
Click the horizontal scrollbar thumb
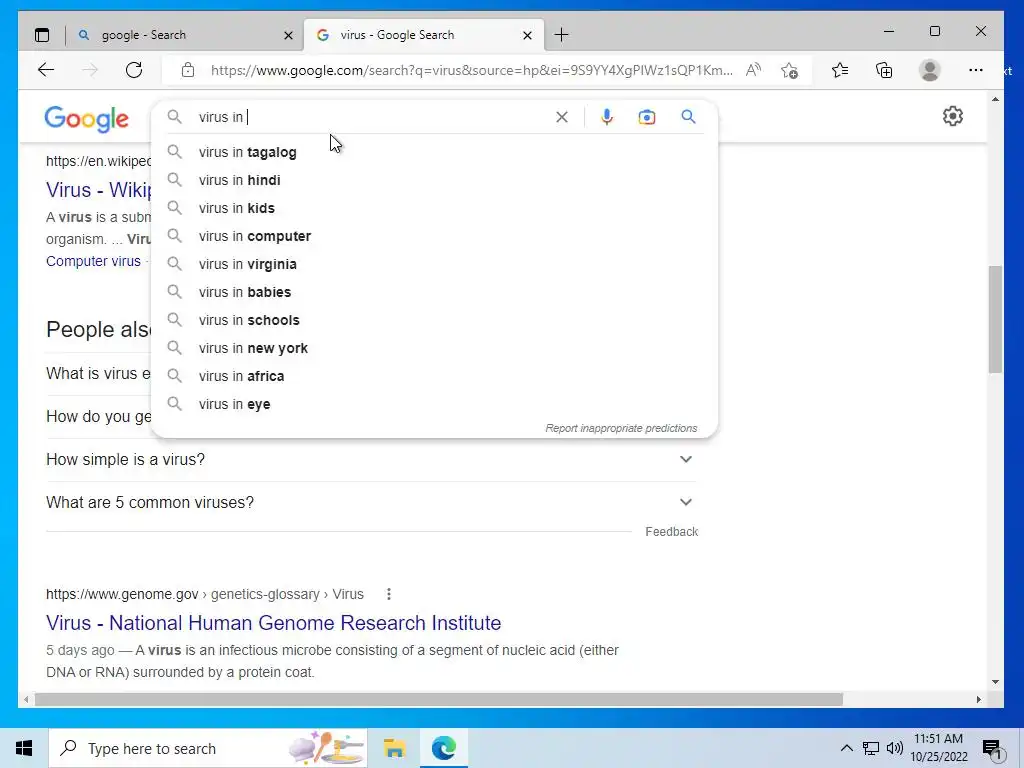click(x=439, y=699)
